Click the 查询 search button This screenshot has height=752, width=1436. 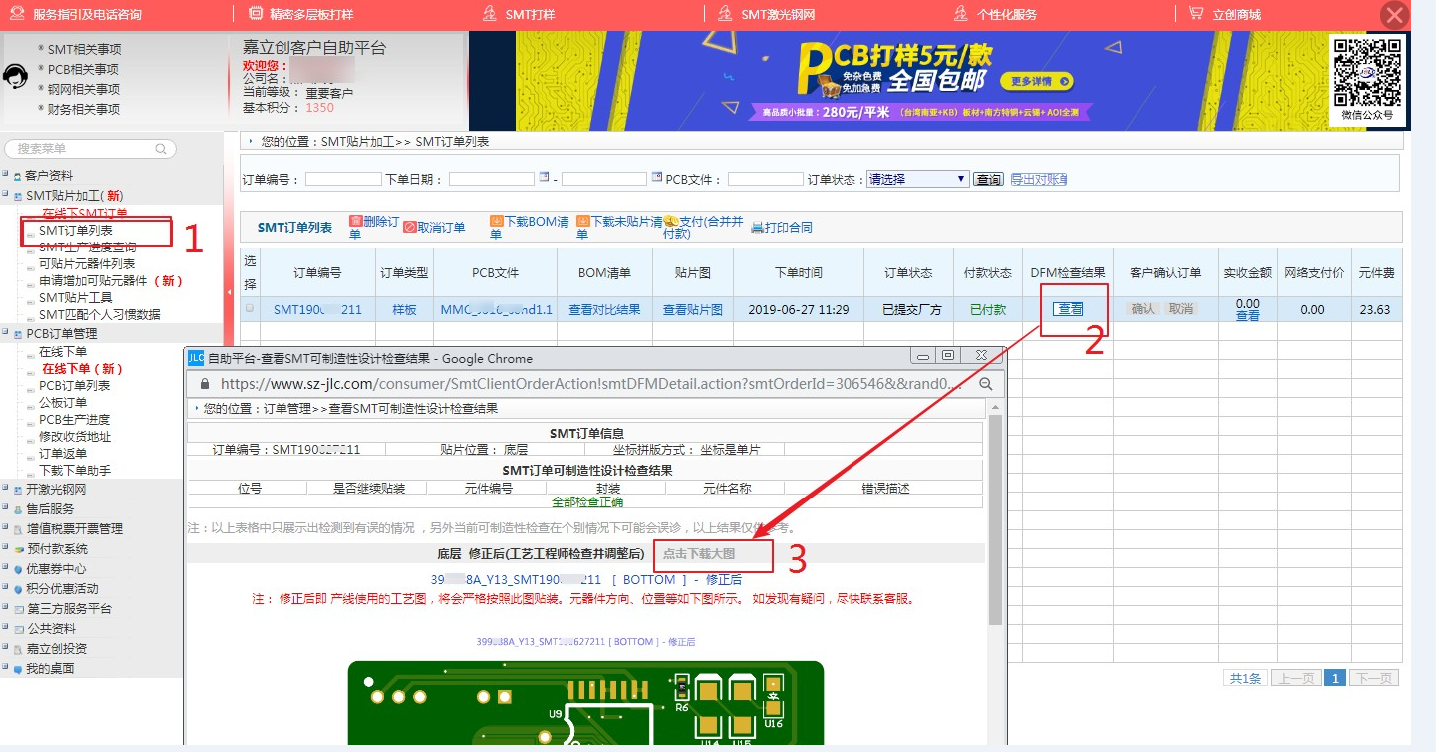(988, 179)
